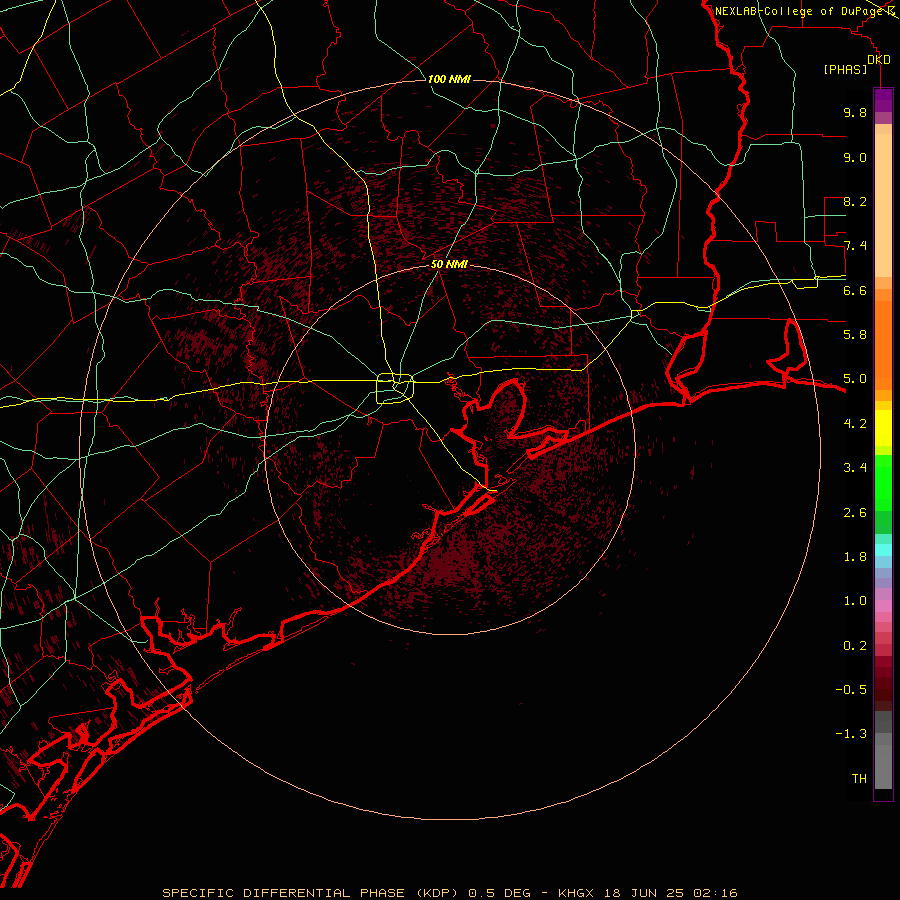This screenshot has height=900, width=900.
Task: Click the 02:16 timestamp
Action: (715, 893)
